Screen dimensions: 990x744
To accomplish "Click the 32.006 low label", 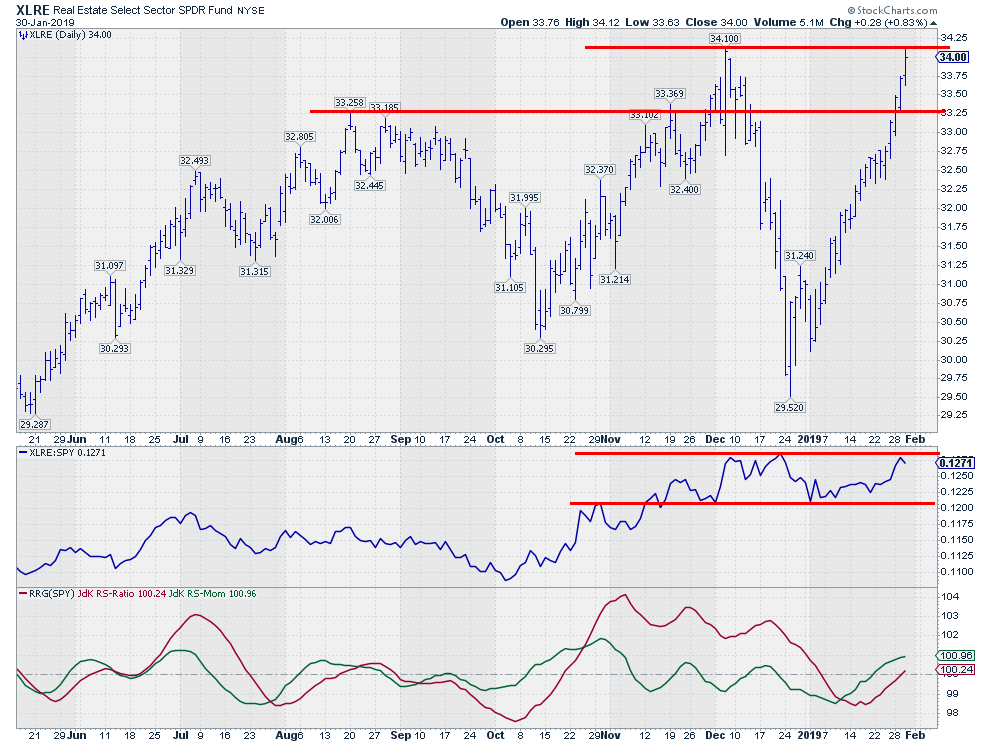I will pyautogui.click(x=324, y=219).
